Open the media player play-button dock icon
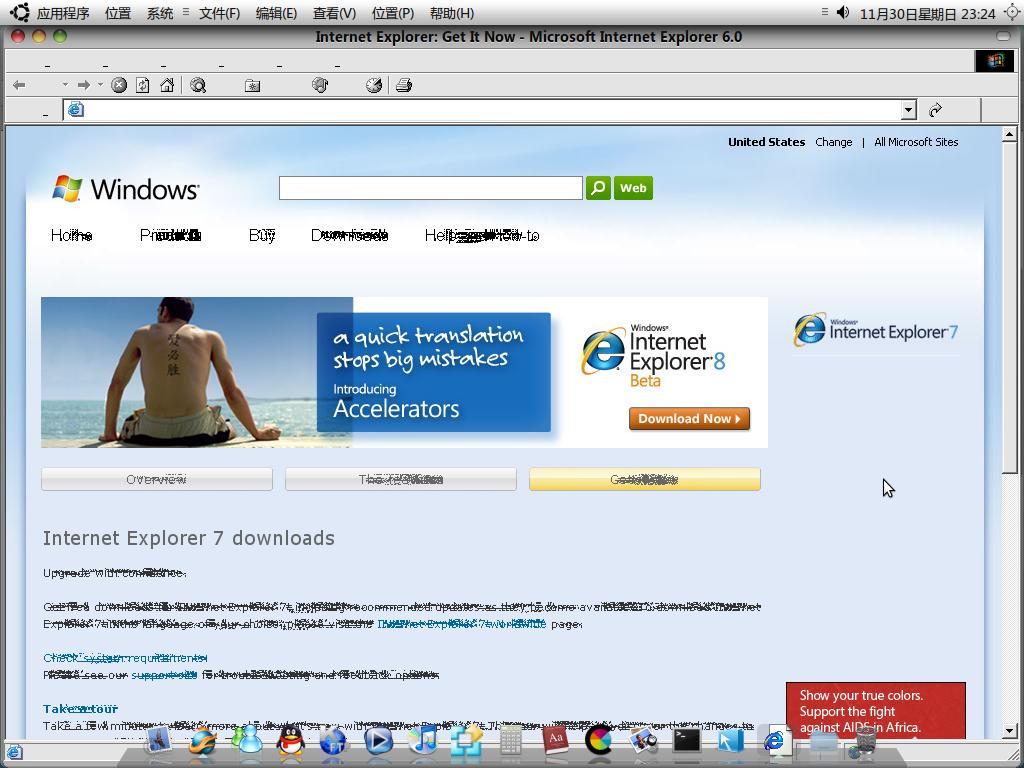1024x768 pixels. [378, 741]
